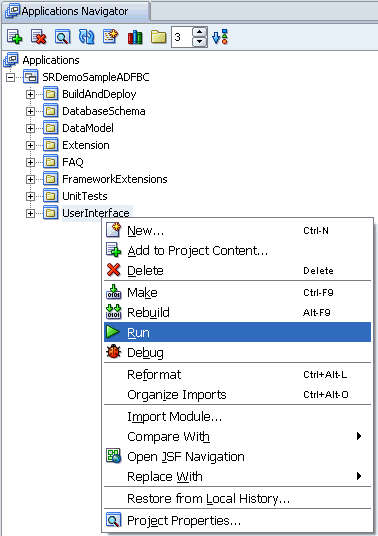The height and width of the screenshot is (536, 378).
Task: Select the FAQ project label
Action: 73,162
